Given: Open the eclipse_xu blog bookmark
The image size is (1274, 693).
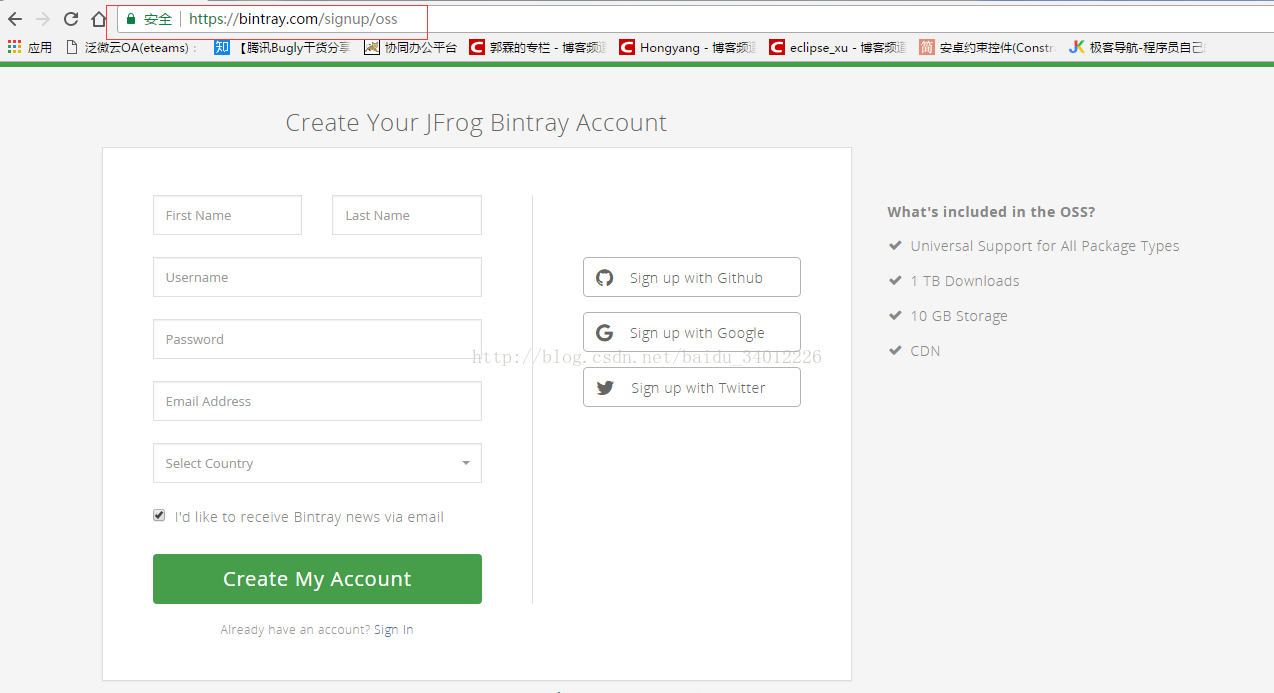Looking at the screenshot, I should (837, 47).
